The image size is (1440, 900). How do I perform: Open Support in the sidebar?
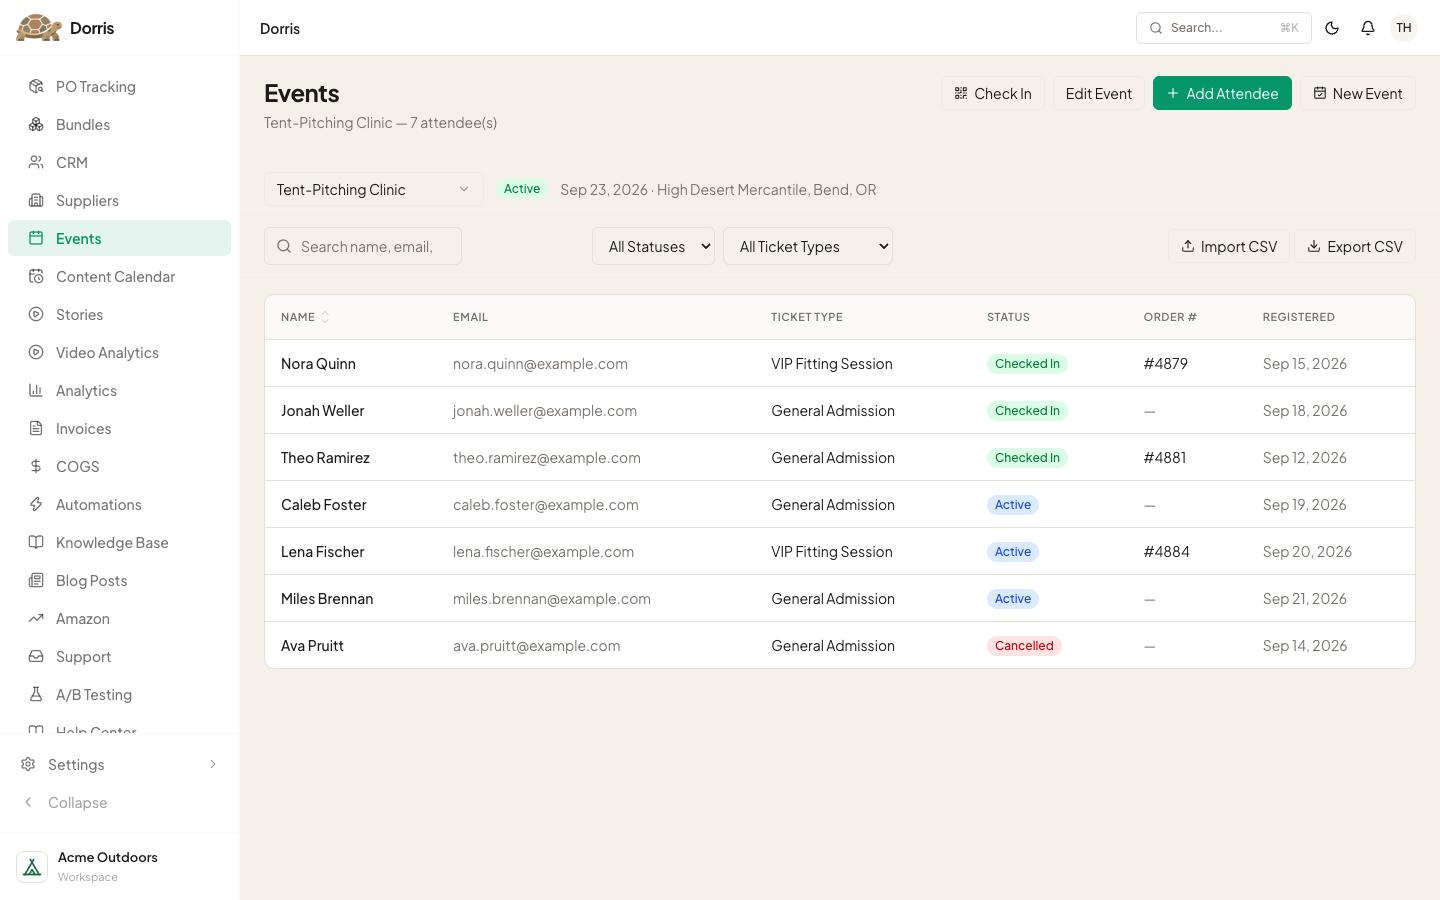coord(119,656)
